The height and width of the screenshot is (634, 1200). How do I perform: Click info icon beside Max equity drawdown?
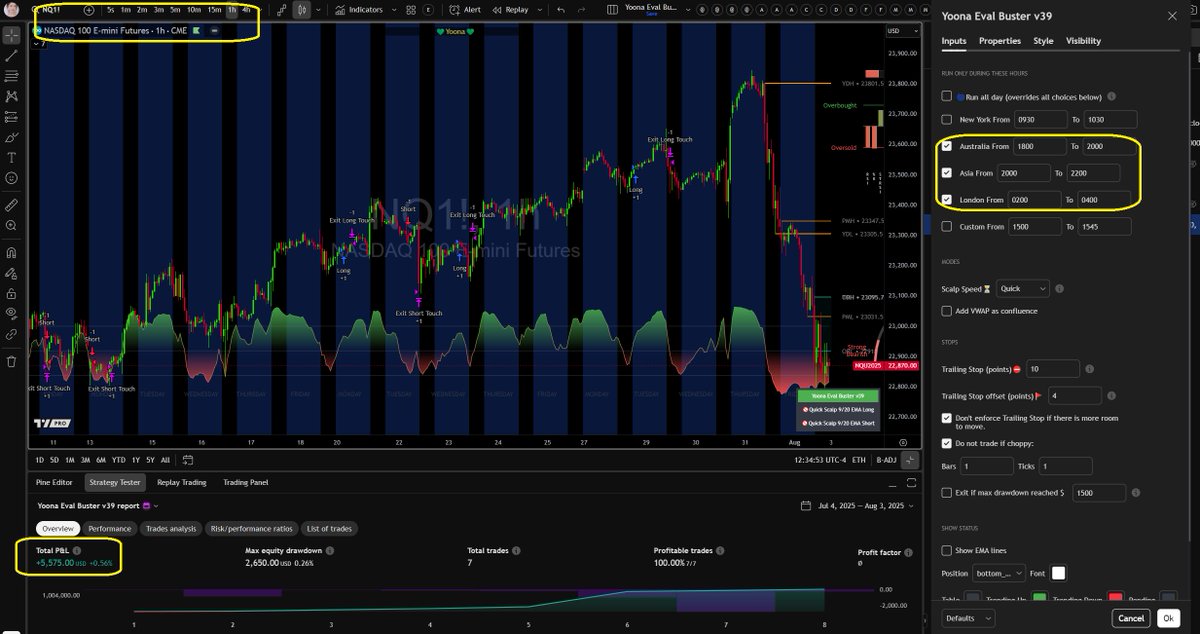(330, 550)
